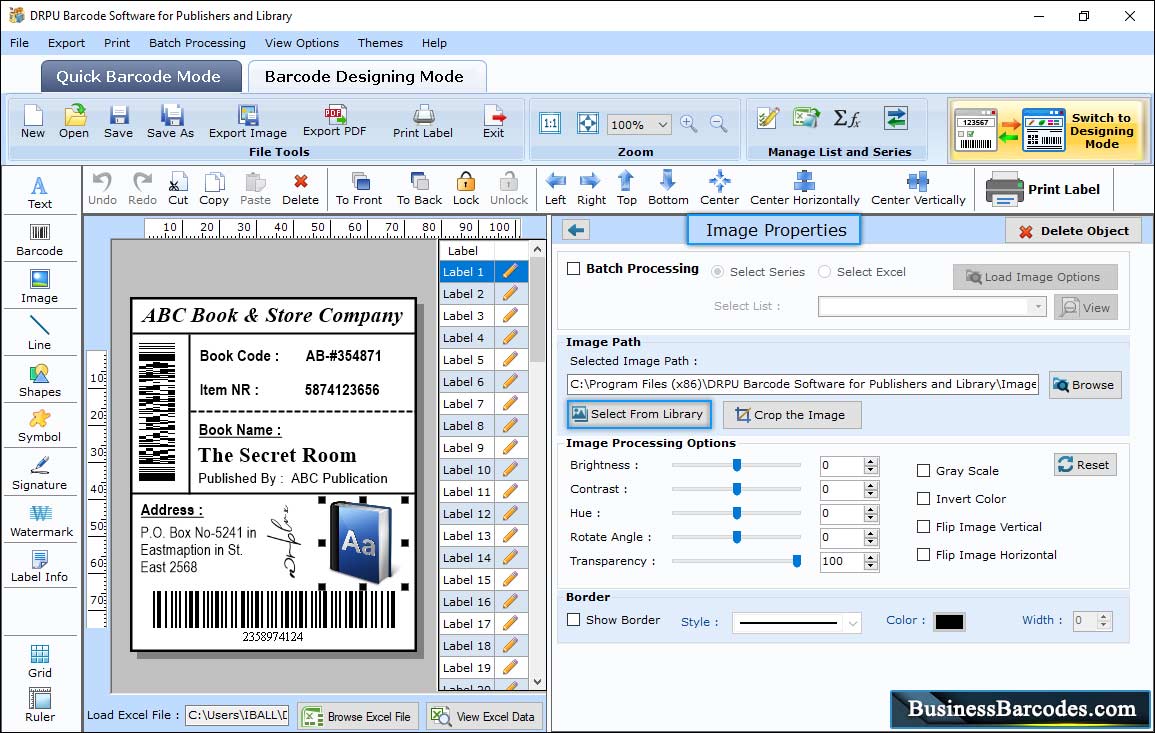Click the Browse image path button
Screen dimensions: 1155x733
click(x=1085, y=385)
